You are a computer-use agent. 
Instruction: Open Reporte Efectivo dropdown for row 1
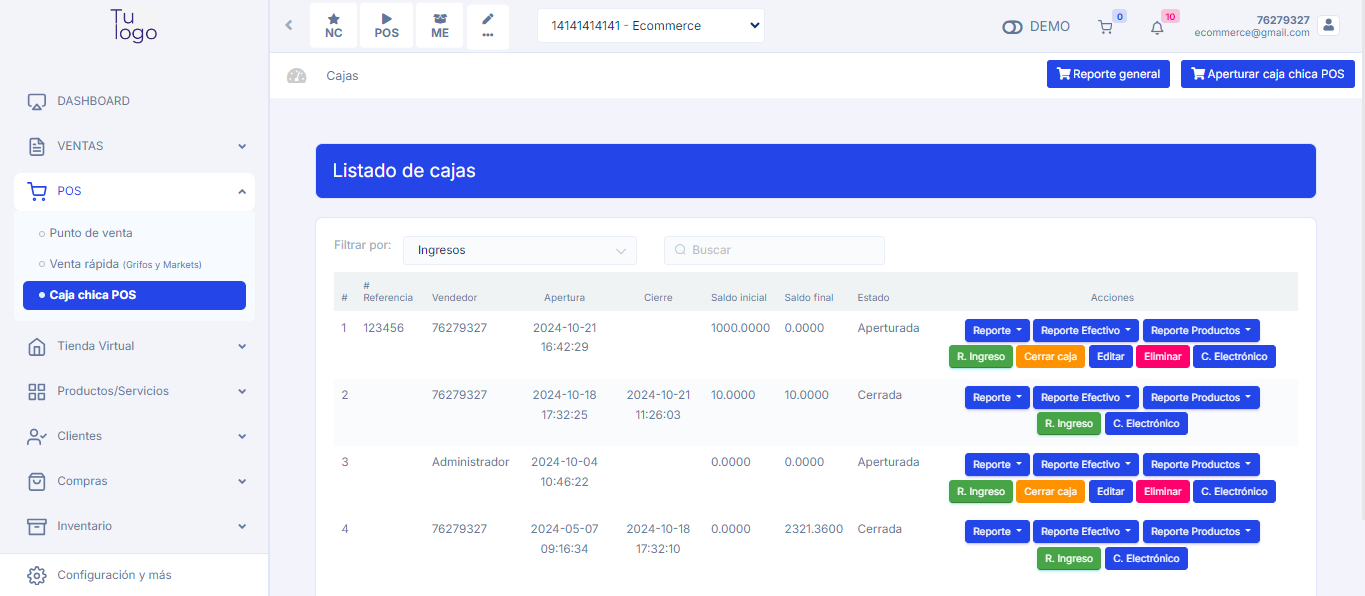pos(1085,330)
